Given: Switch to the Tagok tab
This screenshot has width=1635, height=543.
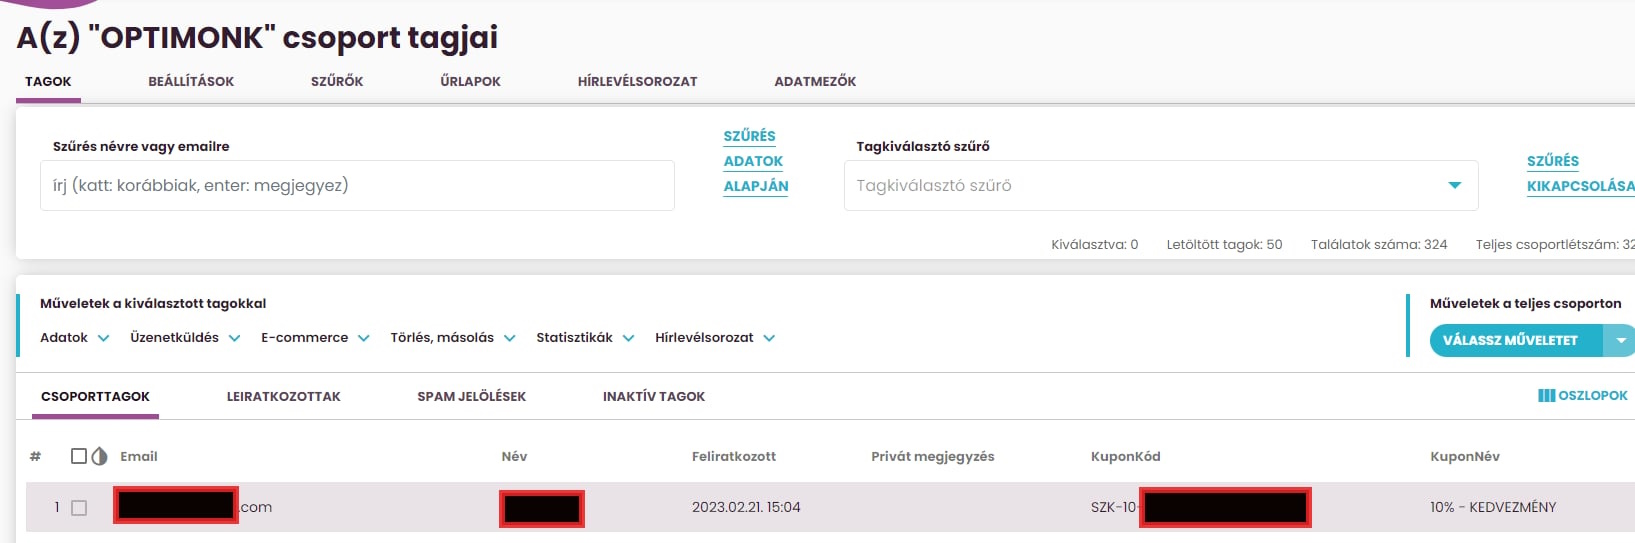Looking at the screenshot, I should pos(48,82).
